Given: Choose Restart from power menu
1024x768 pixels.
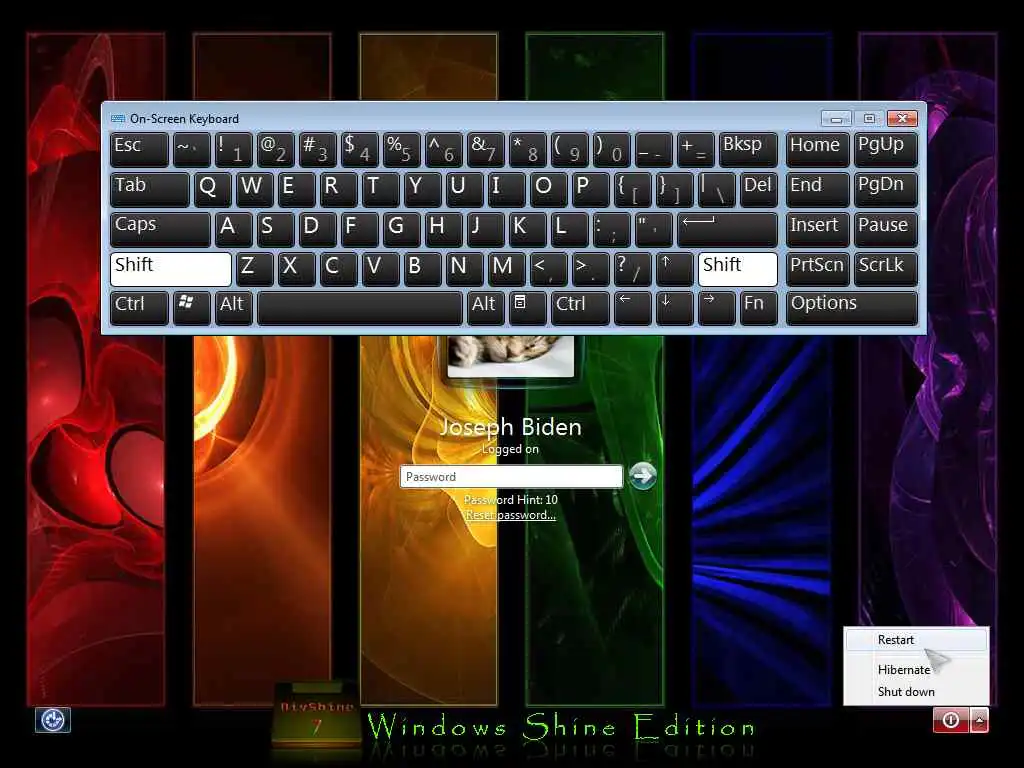Looking at the screenshot, I should coord(916,640).
